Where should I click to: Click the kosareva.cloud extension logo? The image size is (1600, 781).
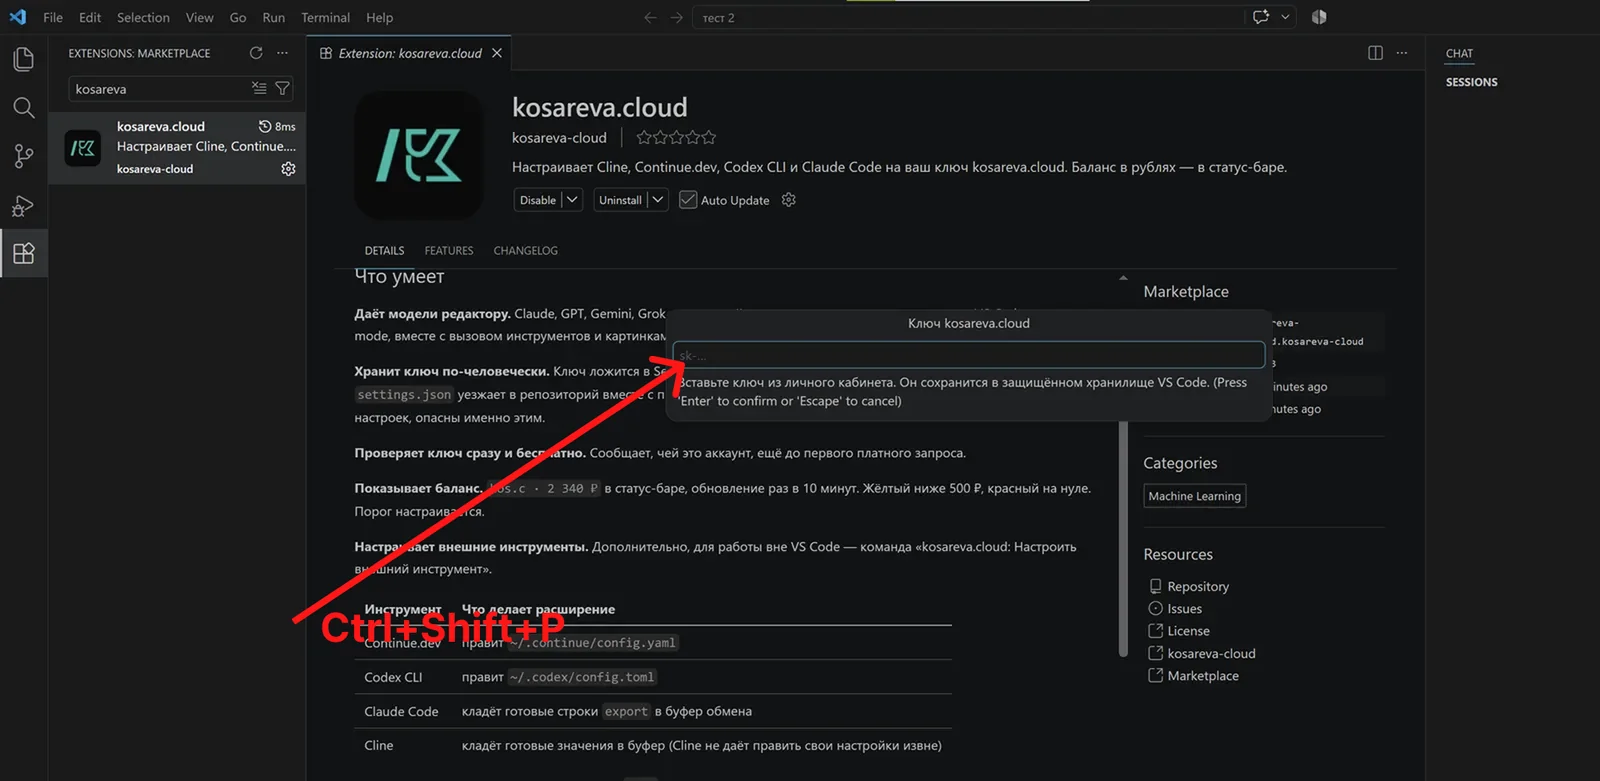(419, 155)
